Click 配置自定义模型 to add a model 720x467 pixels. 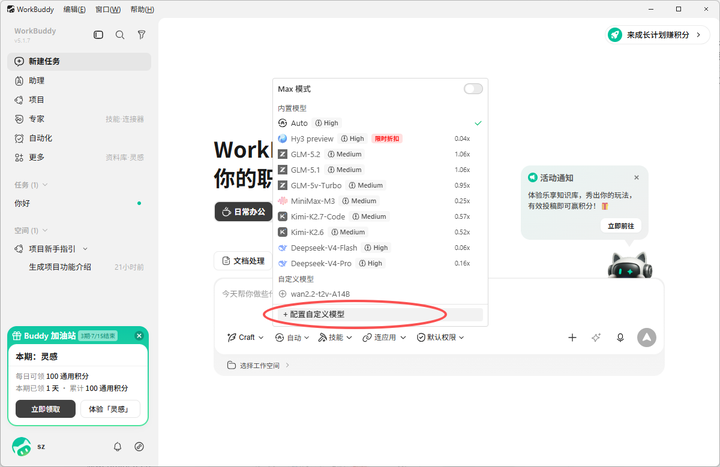[380, 315]
